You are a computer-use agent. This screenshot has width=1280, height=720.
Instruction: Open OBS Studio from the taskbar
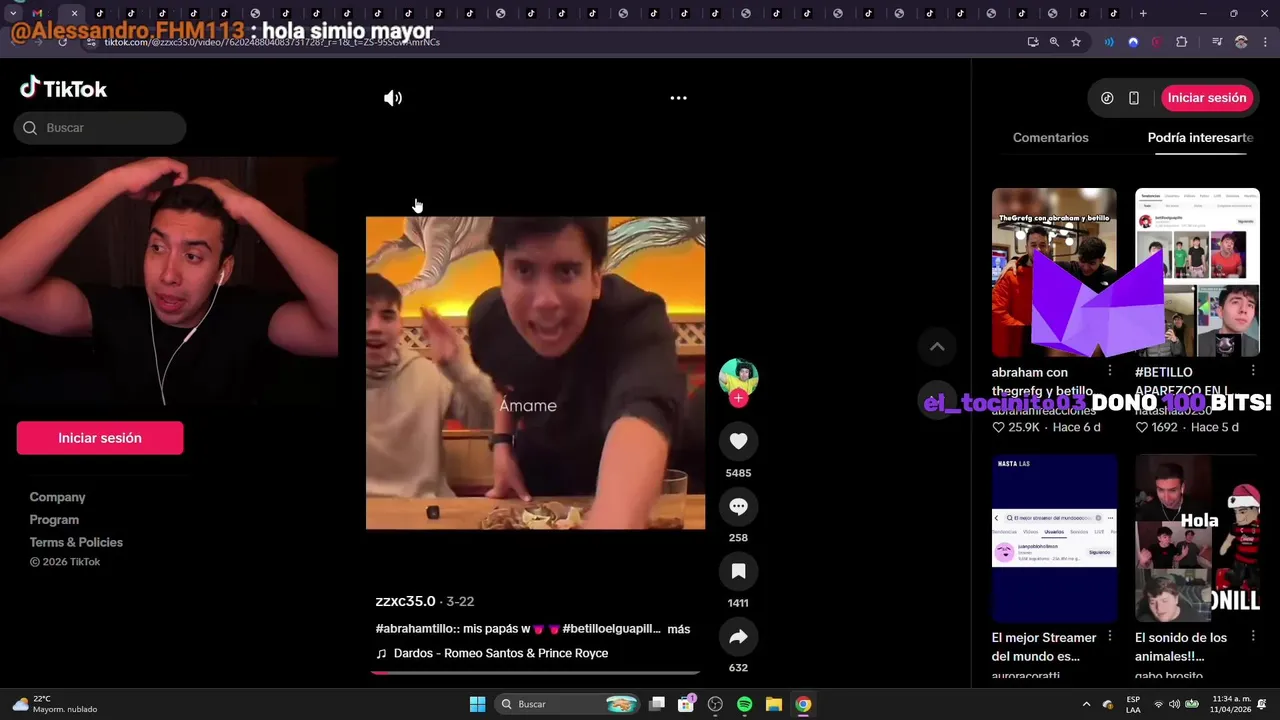click(x=715, y=704)
